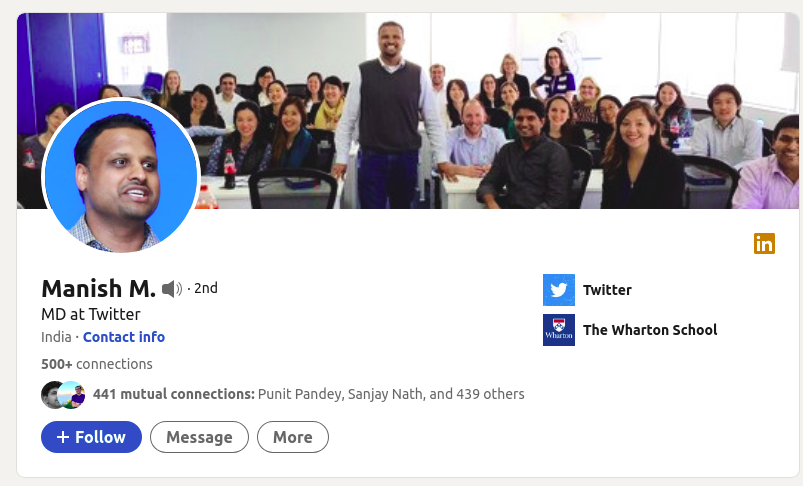Click the gold LinkedIn premium badge icon
Viewport: 803px width, 486px height.
(x=764, y=243)
